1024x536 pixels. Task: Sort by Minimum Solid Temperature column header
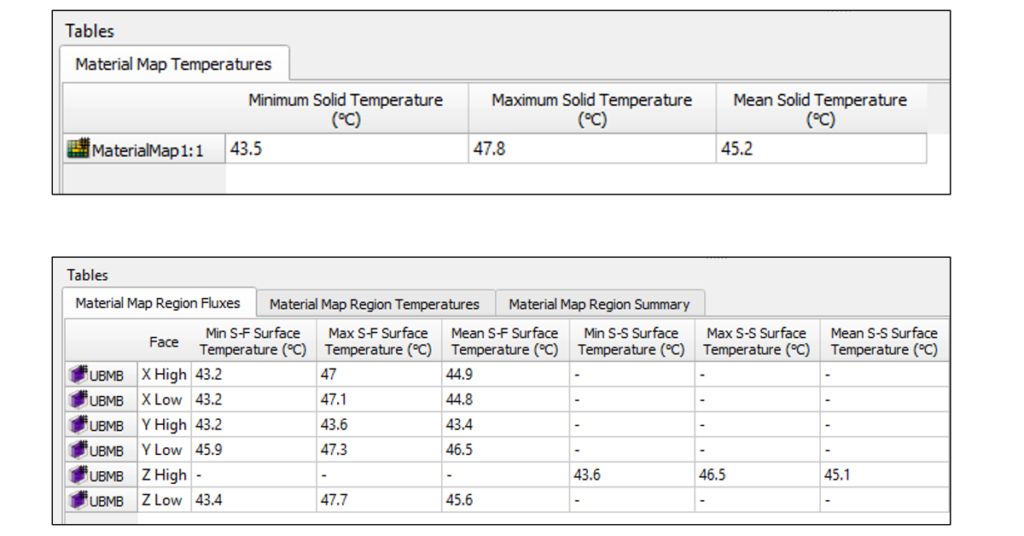[345, 109]
